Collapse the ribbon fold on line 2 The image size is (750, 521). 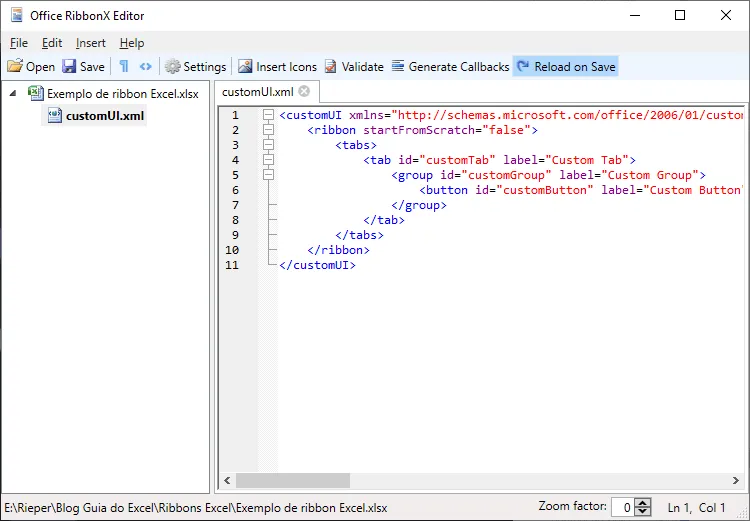(x=268, y=130)
